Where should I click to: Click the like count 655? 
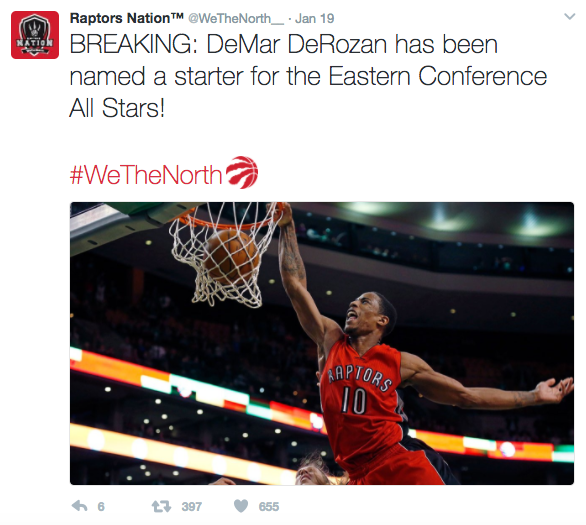269,507
